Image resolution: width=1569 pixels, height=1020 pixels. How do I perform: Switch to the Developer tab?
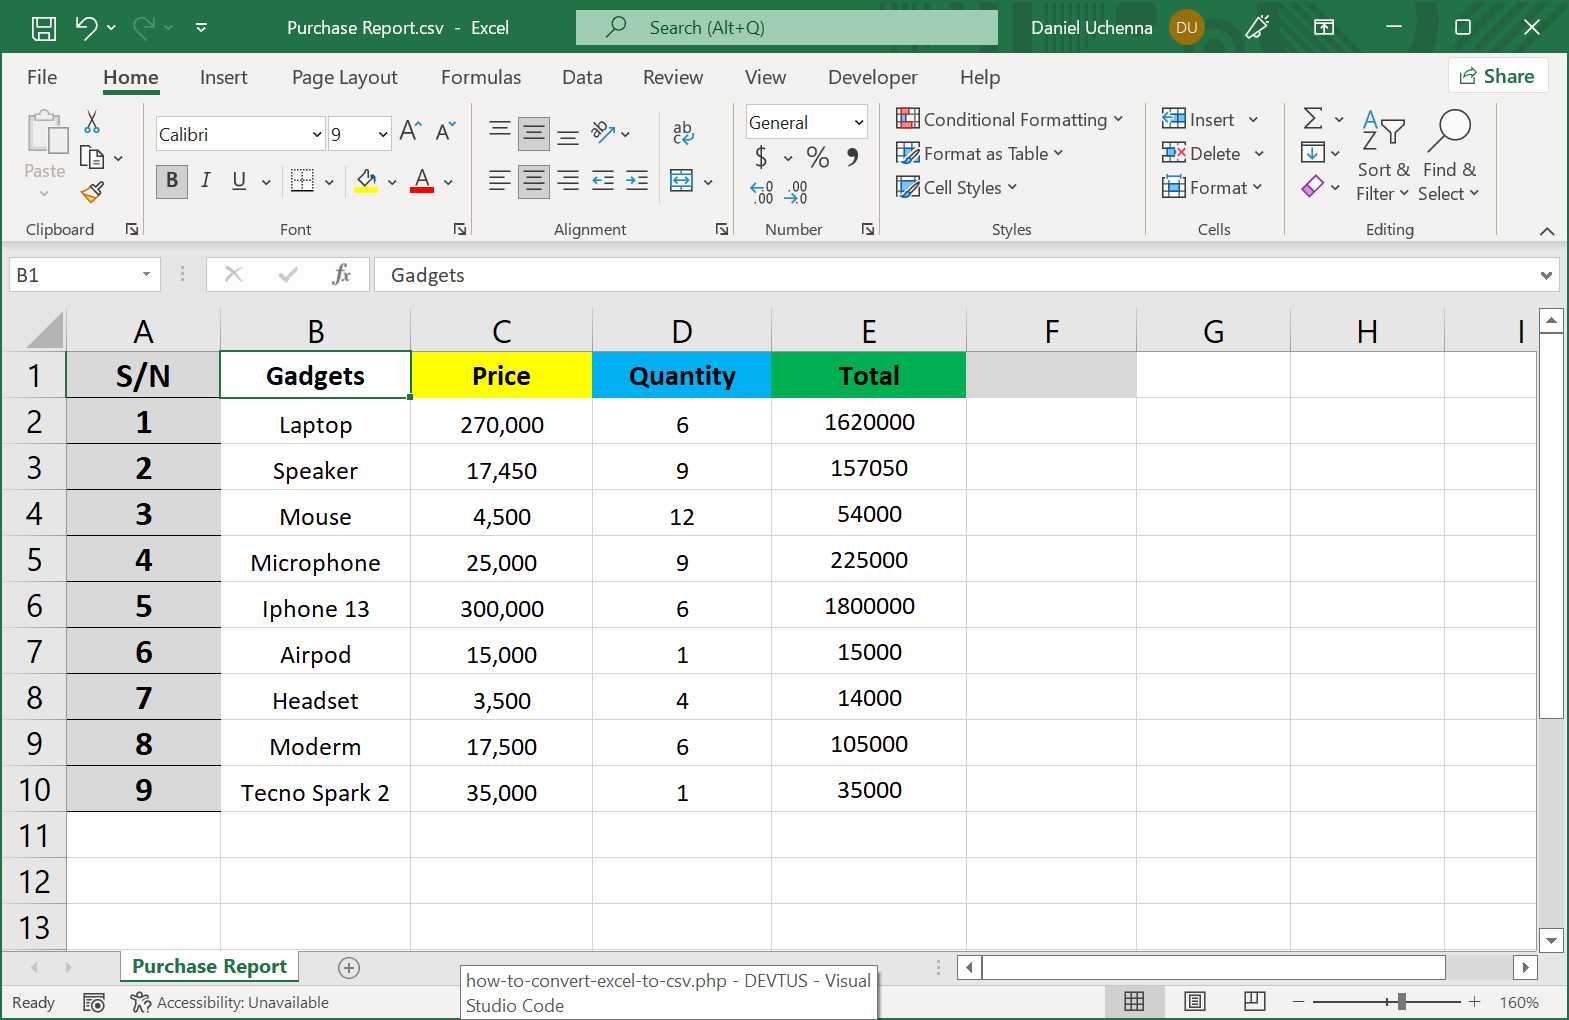tap(872, 77)
